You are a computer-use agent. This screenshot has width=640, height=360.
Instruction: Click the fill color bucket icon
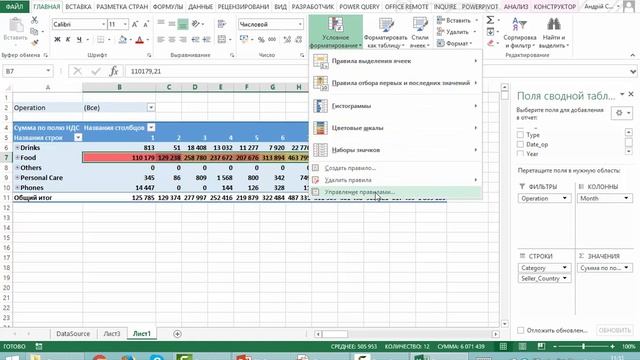122,40
